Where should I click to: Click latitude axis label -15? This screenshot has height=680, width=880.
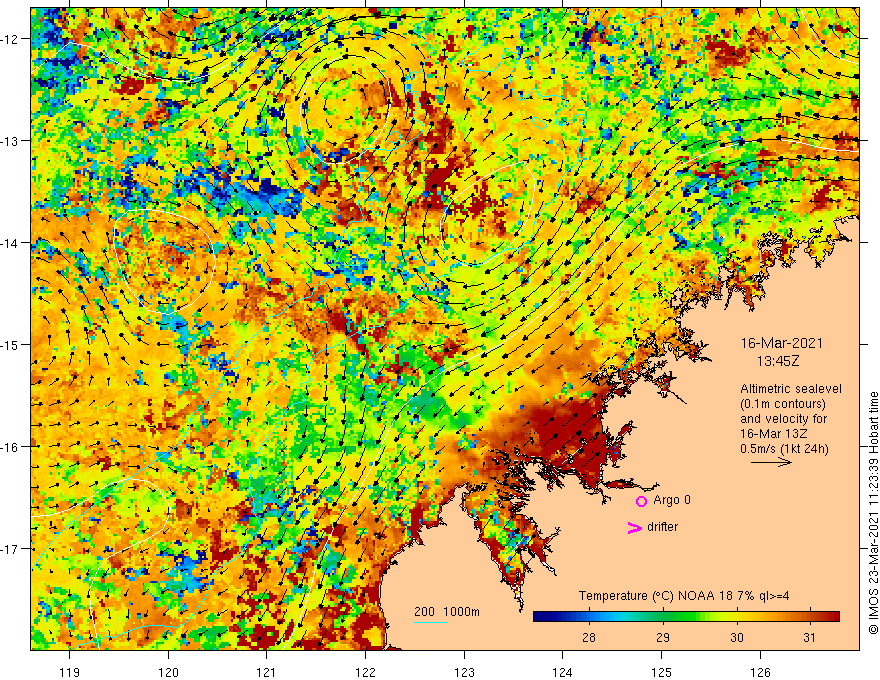pos(10,344)
